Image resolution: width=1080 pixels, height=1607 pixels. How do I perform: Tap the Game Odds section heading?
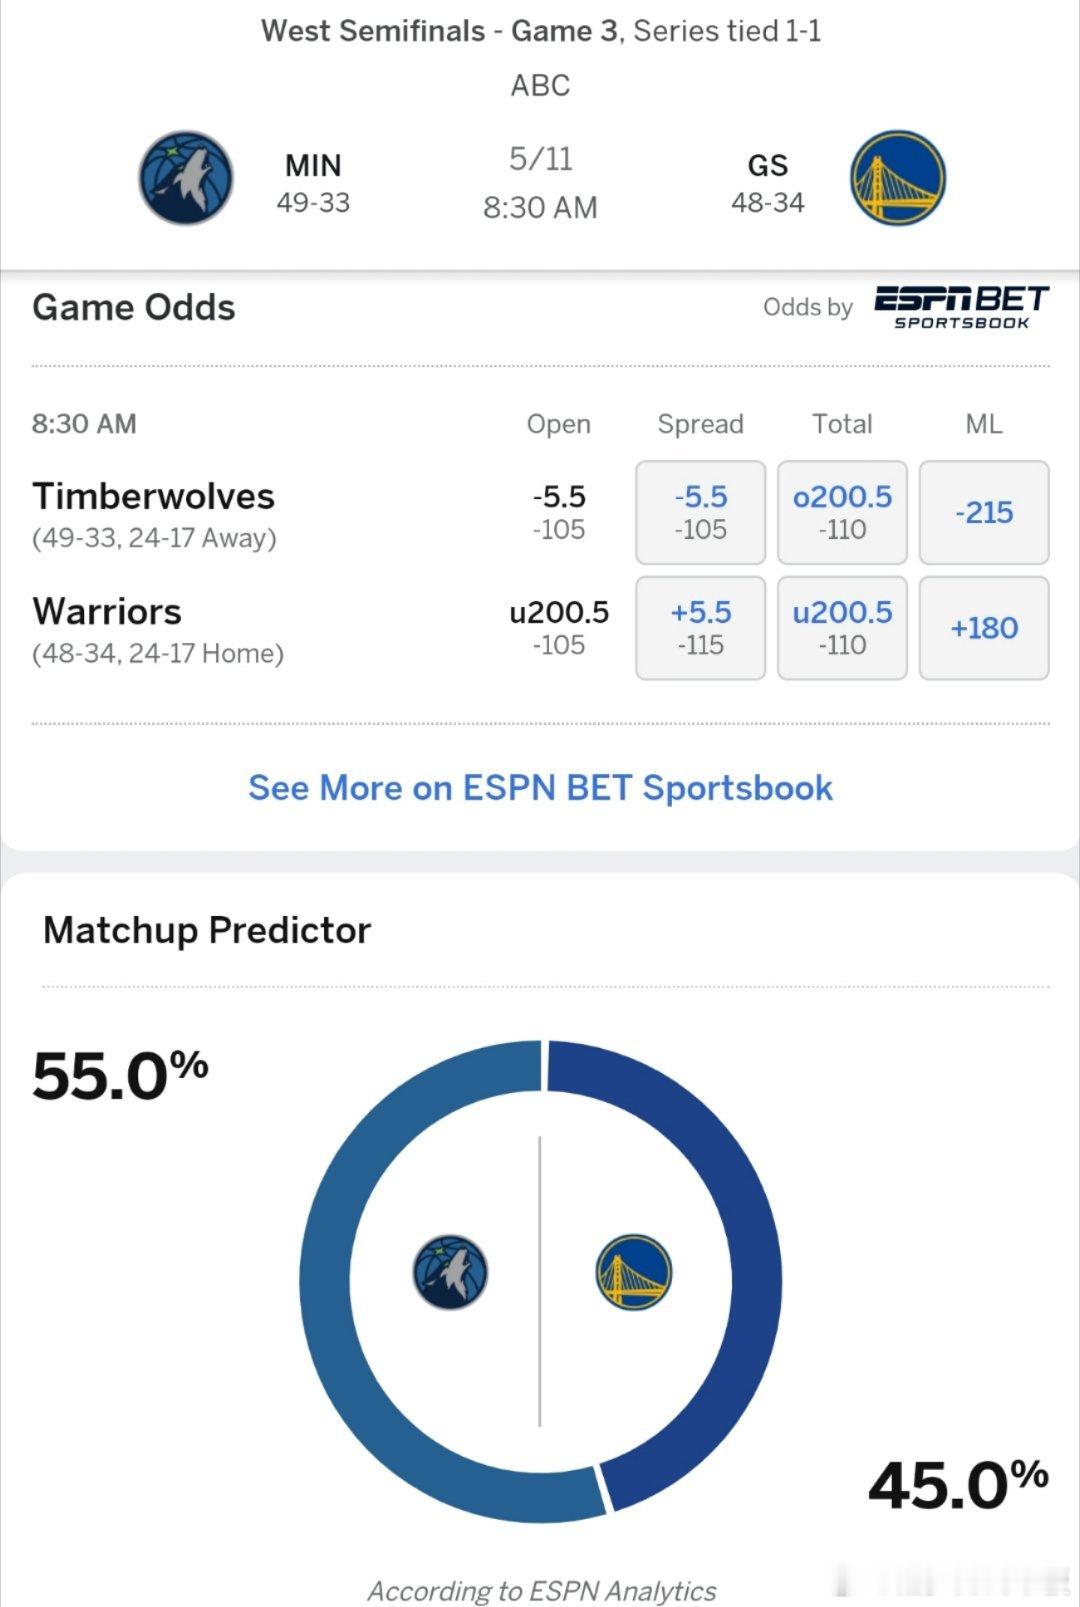tap(134, 307)
